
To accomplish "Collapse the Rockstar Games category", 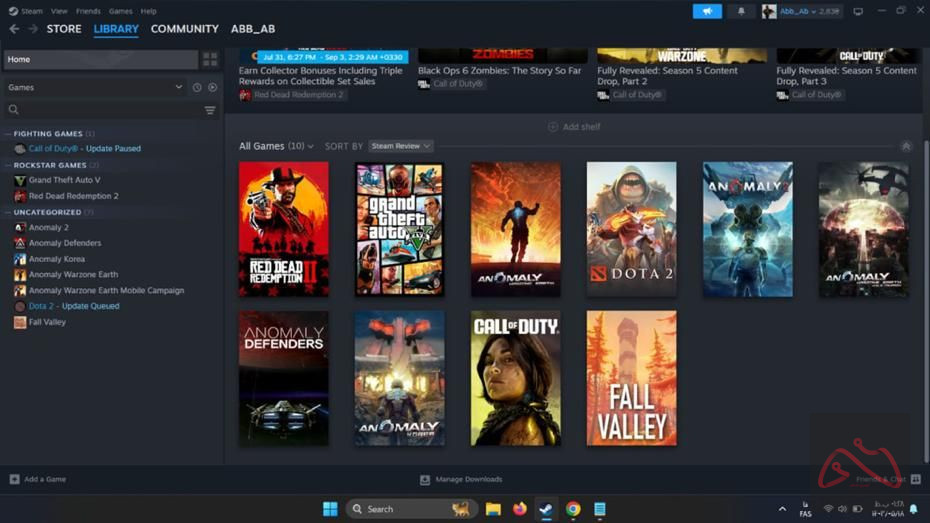I will (8, 165).
